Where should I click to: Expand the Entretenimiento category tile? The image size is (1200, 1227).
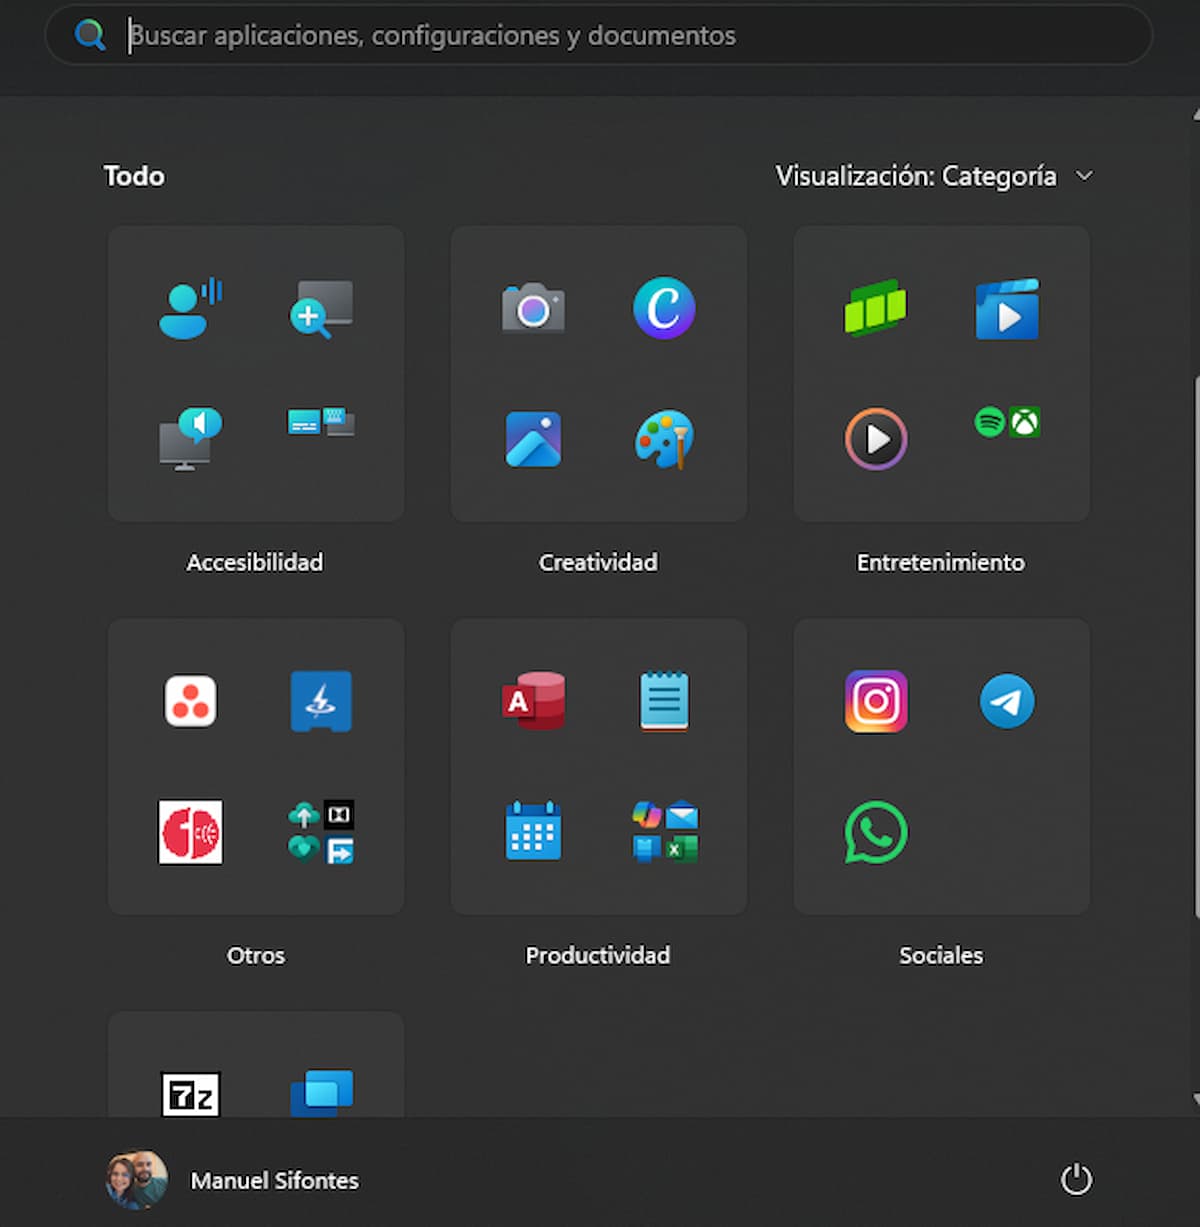940,563
